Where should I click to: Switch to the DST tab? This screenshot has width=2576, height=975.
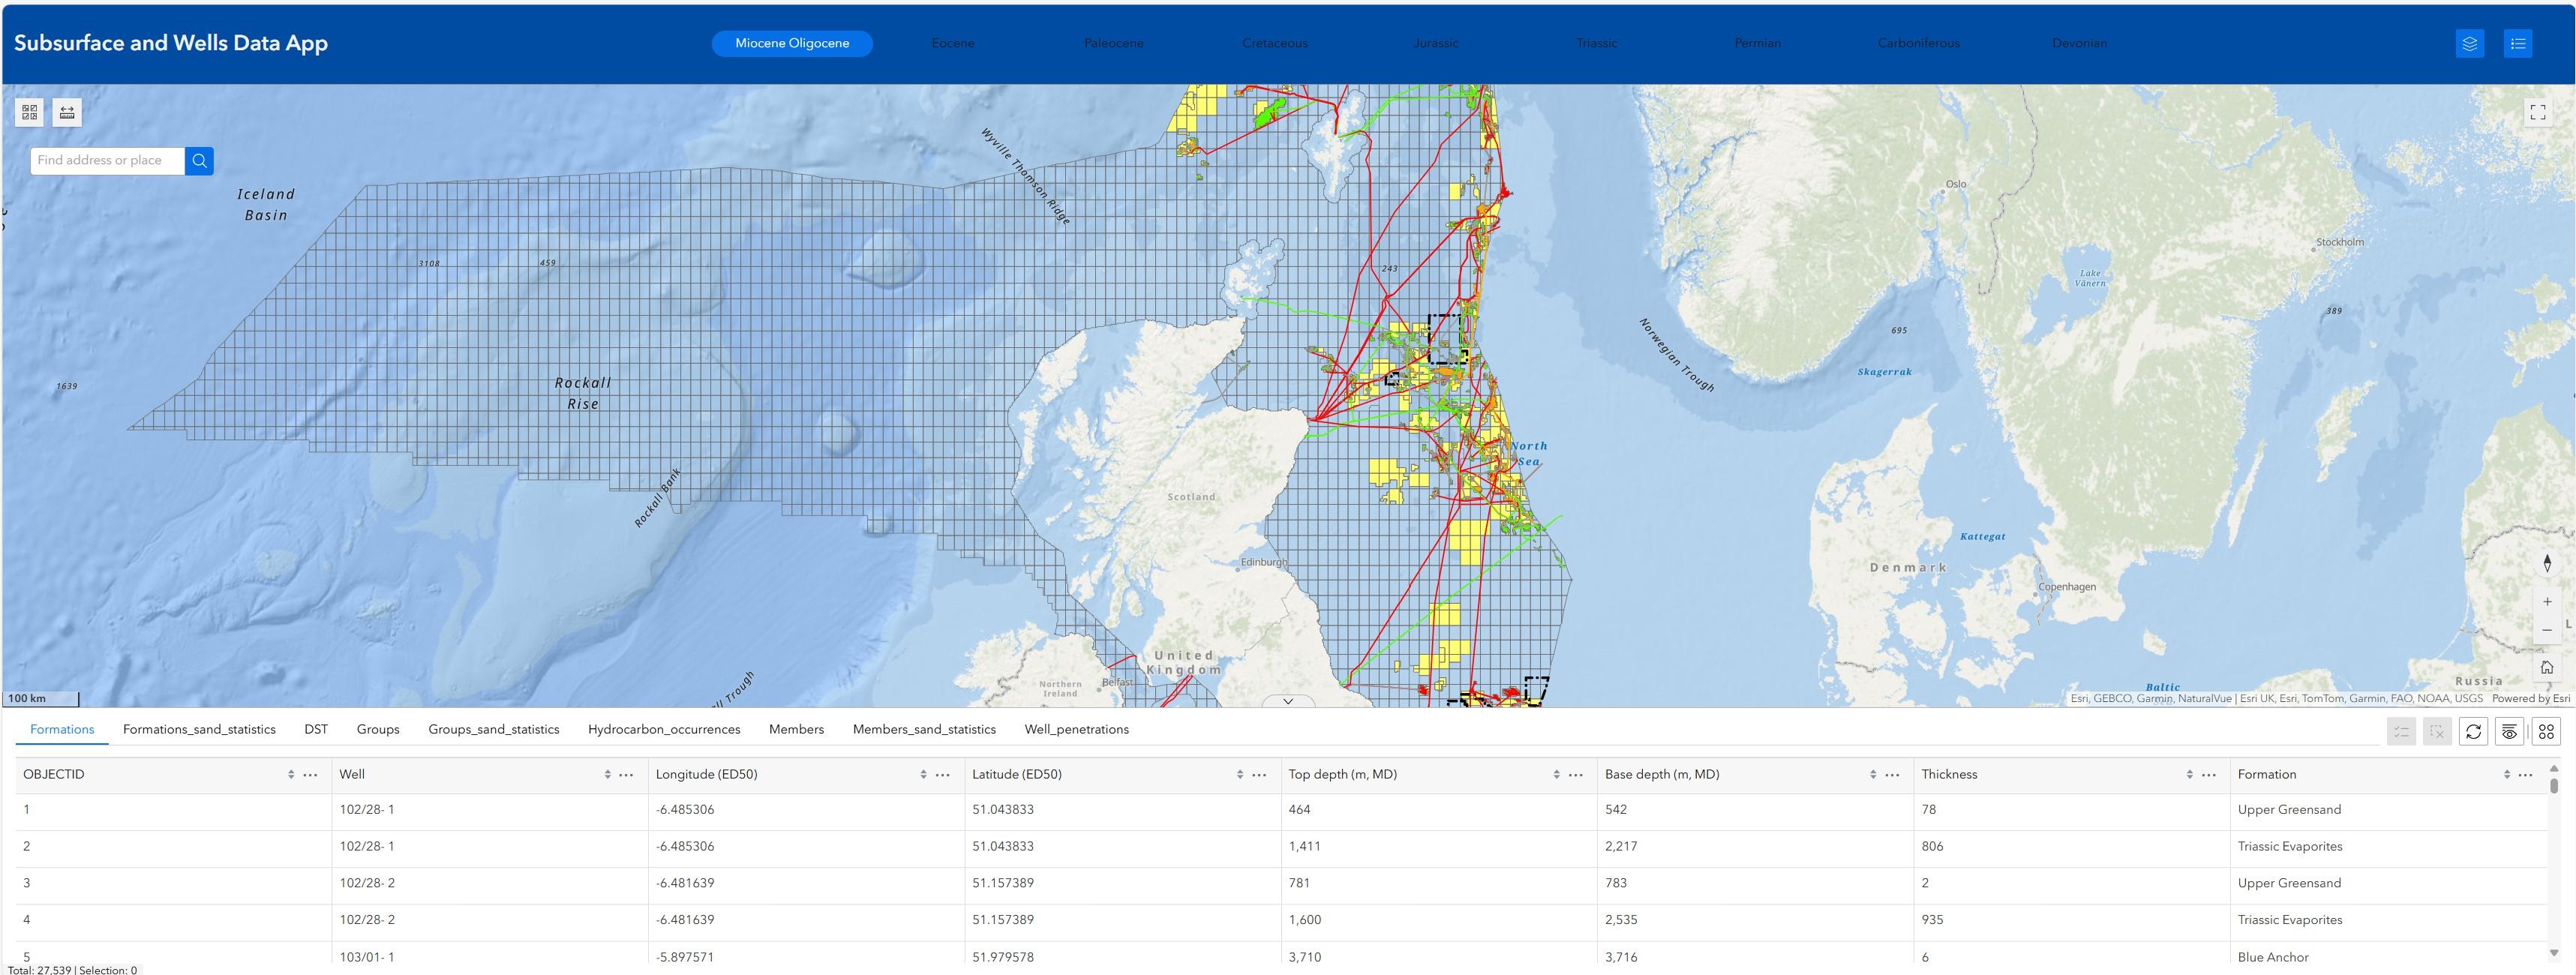[316, 729]
